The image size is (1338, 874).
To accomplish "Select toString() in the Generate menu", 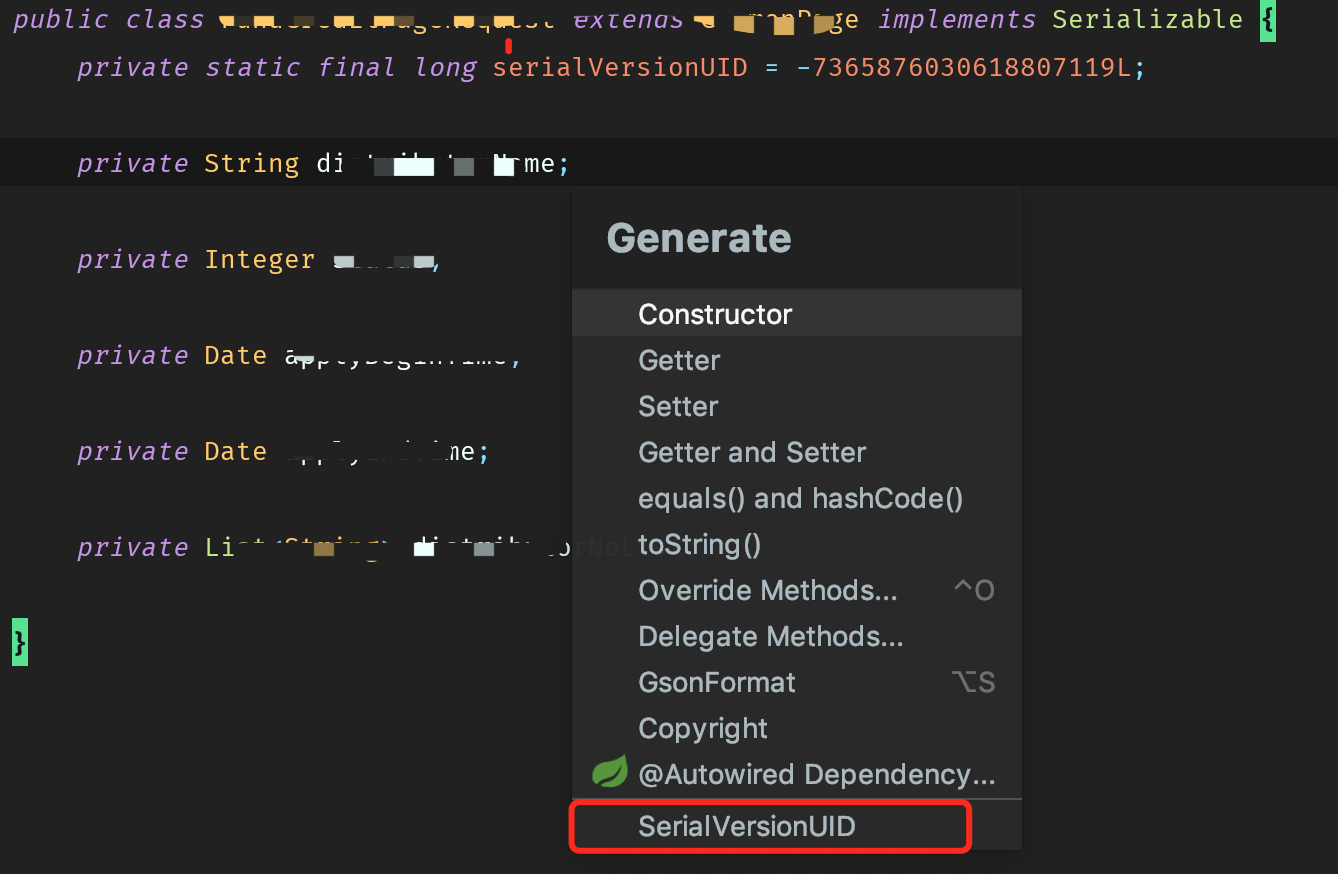I will (796, 544).
